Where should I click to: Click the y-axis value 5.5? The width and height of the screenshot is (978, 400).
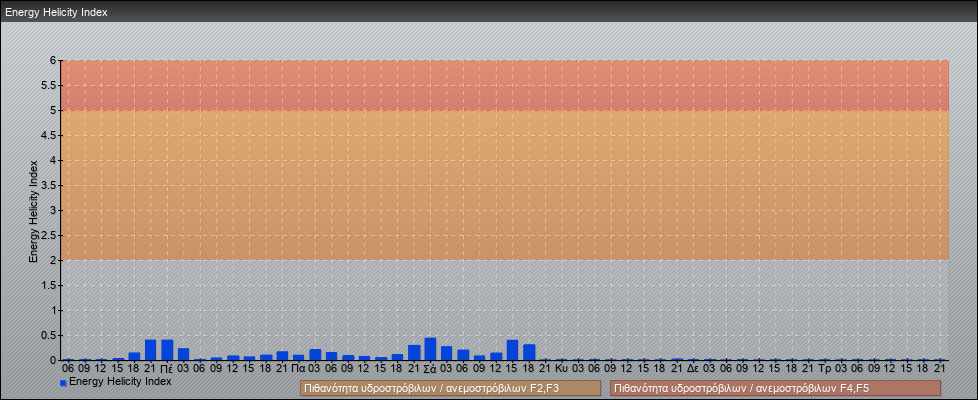(x=50, y=85)
